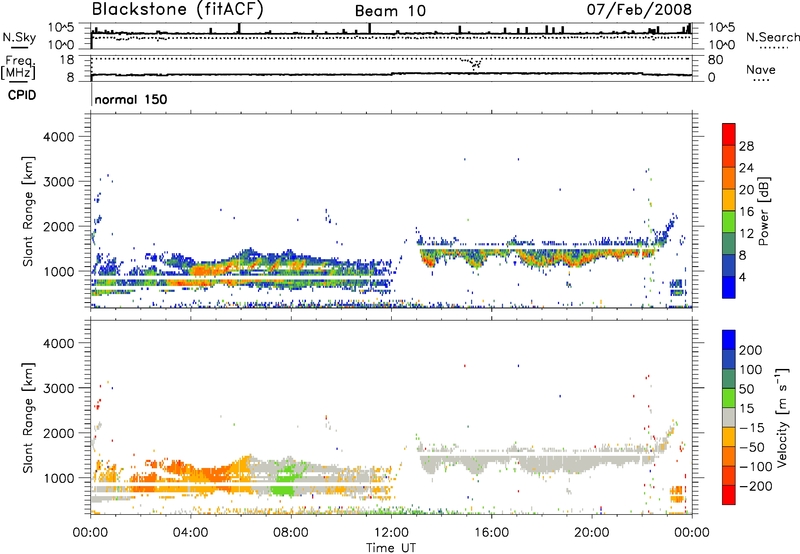This screenshot has height=554, width=800.
Task: Click the '04:00' time axis tick label
Action: [190, 533]
